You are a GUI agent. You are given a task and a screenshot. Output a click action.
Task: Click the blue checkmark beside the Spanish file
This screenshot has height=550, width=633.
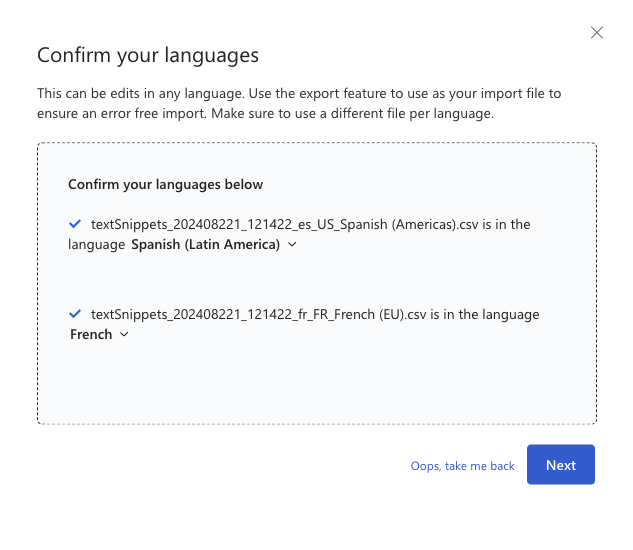(x=75, y=224)
